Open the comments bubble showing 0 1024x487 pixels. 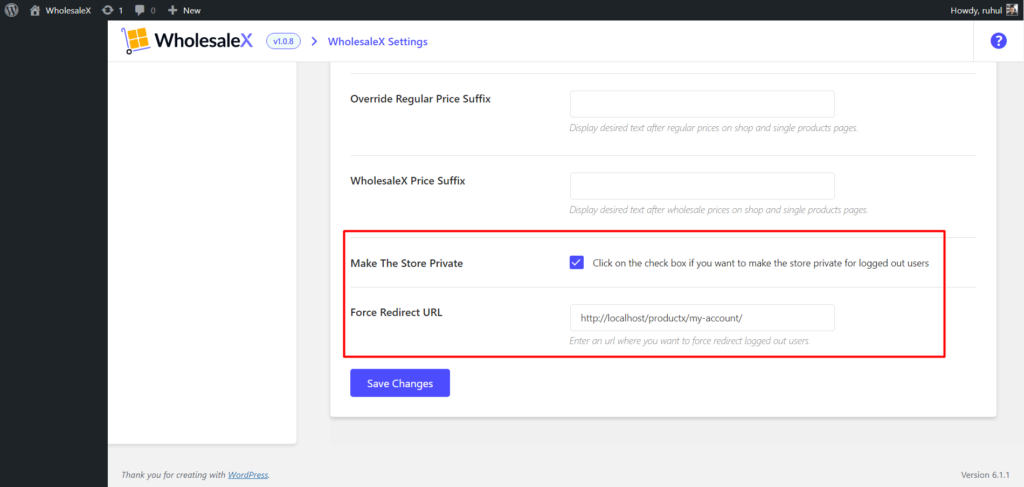pyautogui.click(x=145, y=10)
